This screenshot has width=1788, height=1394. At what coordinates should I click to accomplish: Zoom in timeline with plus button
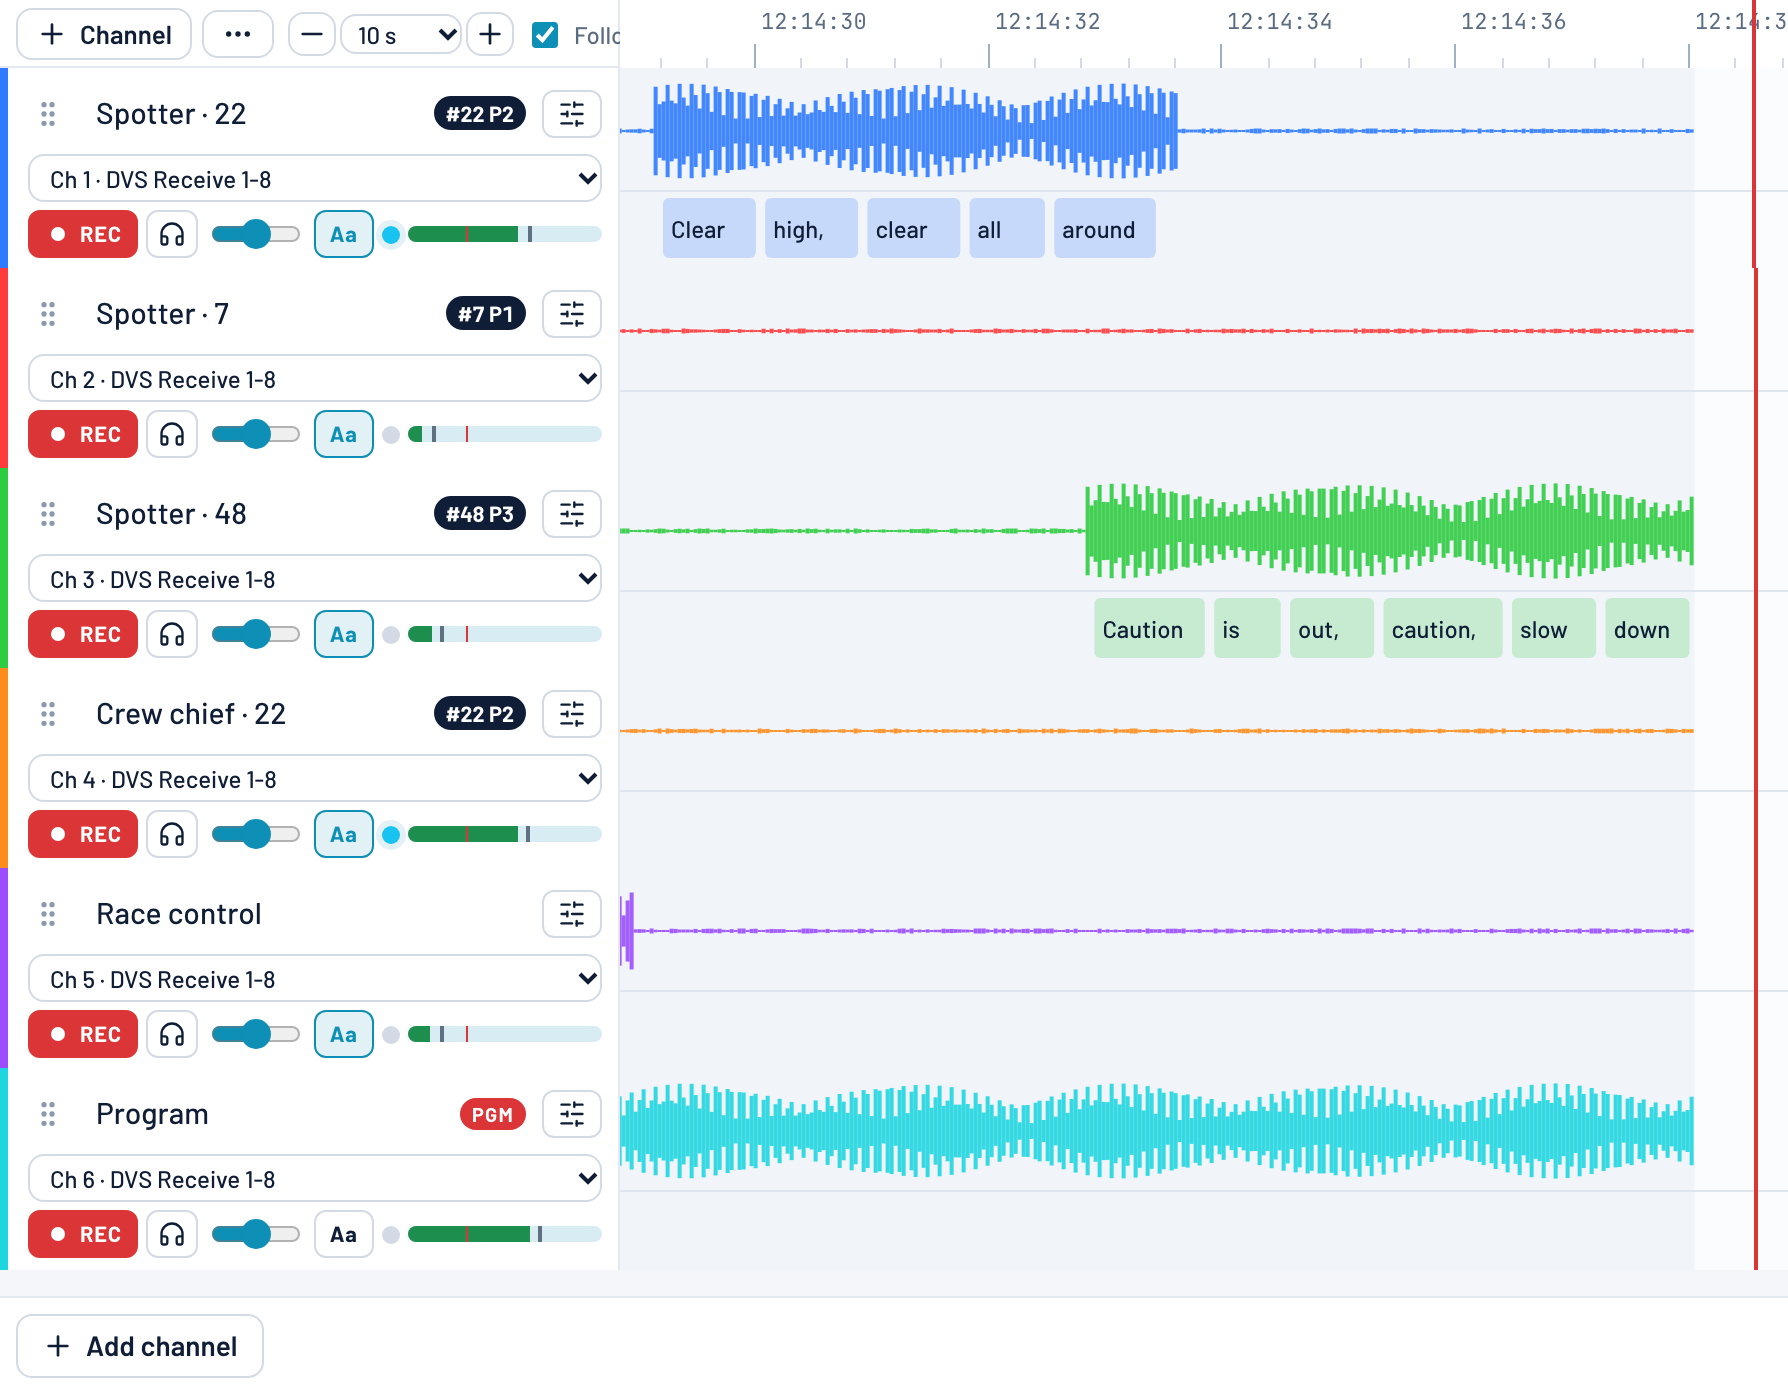click(x=490, y=35)
